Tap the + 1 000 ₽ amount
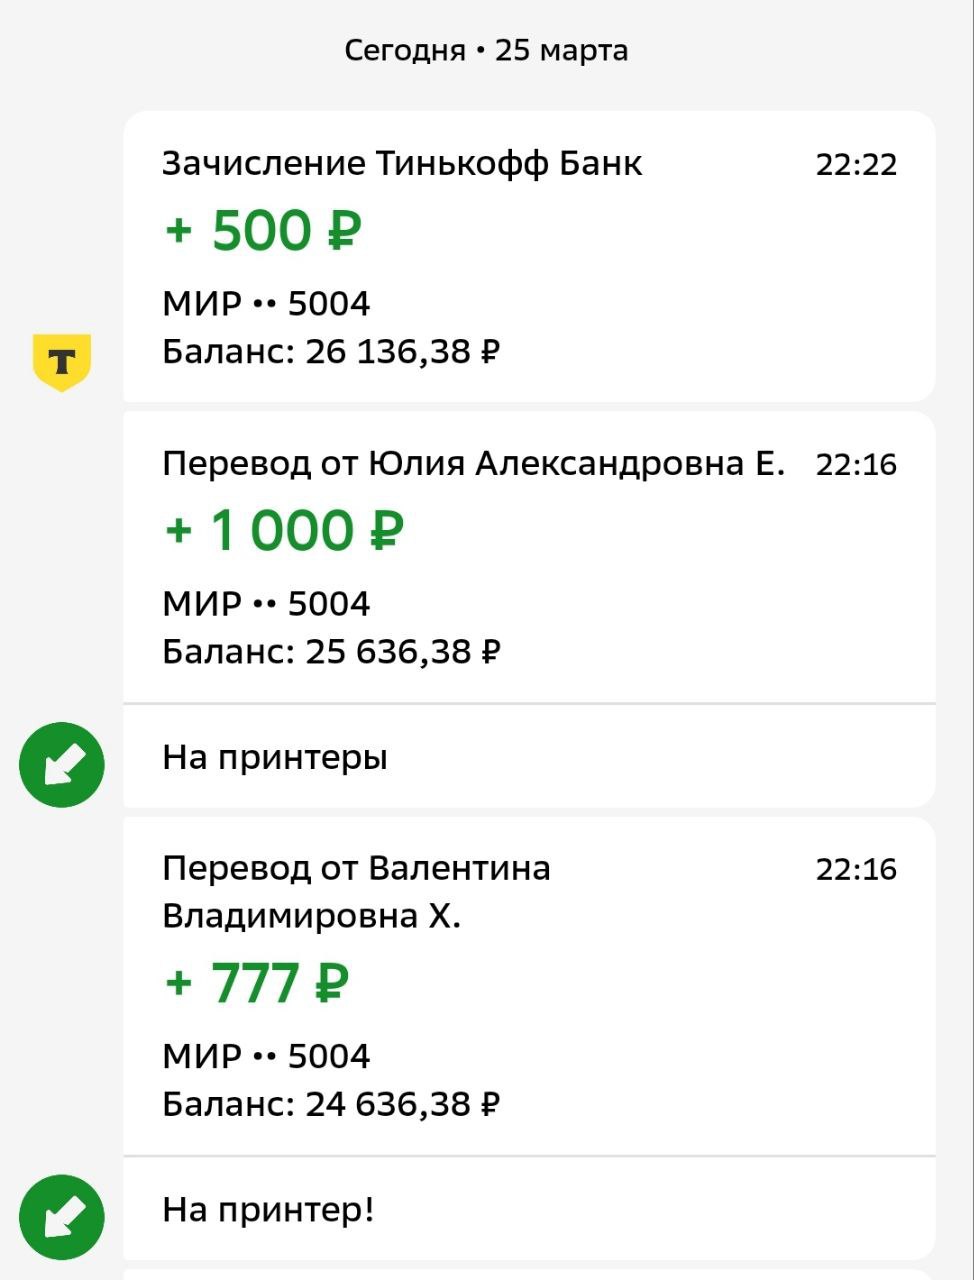 [x=283, y=531]
